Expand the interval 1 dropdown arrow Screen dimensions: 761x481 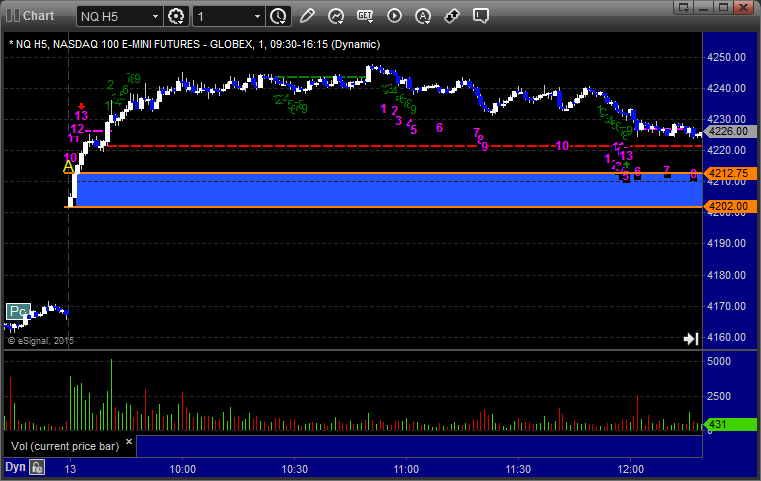(258, 17)
